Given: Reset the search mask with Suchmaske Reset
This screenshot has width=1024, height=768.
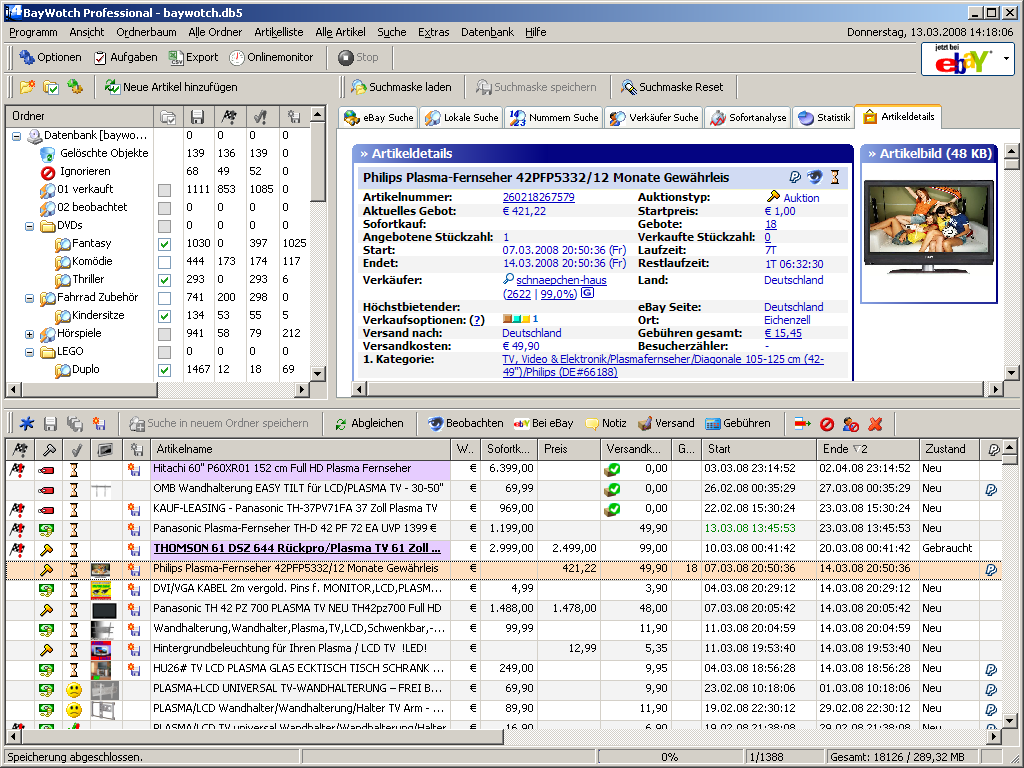Looking at the screenshot, I should [672, 87].
